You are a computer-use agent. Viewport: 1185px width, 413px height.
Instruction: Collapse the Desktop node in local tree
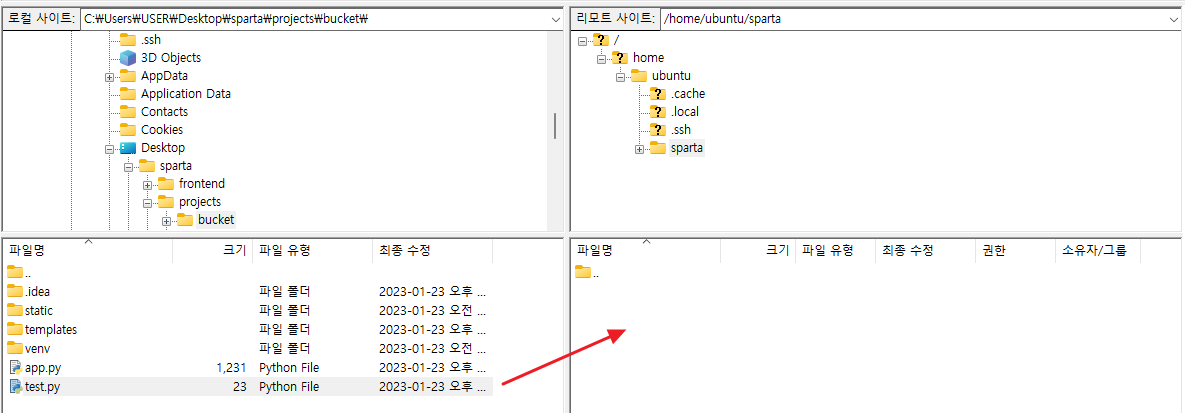tap(110, 148)
